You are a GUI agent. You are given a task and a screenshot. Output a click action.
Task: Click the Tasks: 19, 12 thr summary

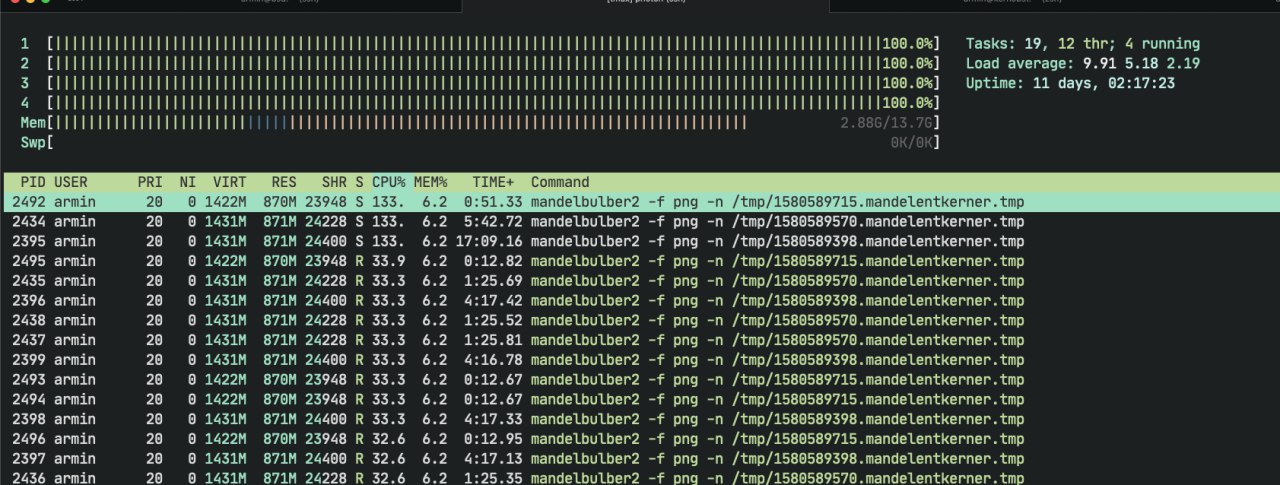(1083, 44)
